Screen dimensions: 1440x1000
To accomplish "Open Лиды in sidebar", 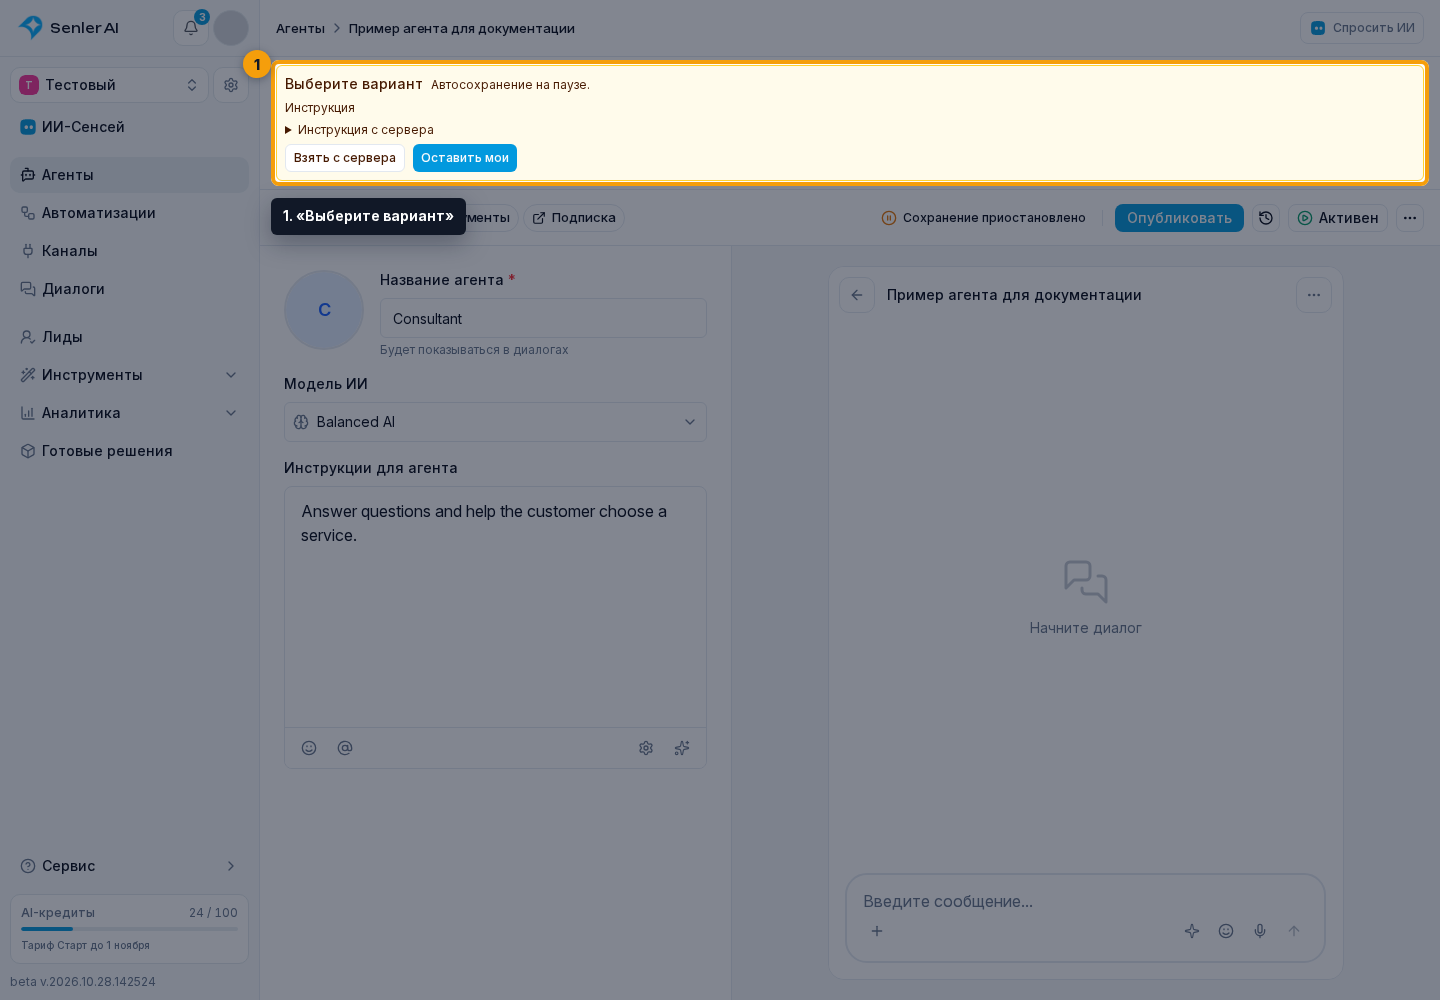I will (x=129, y=337).
